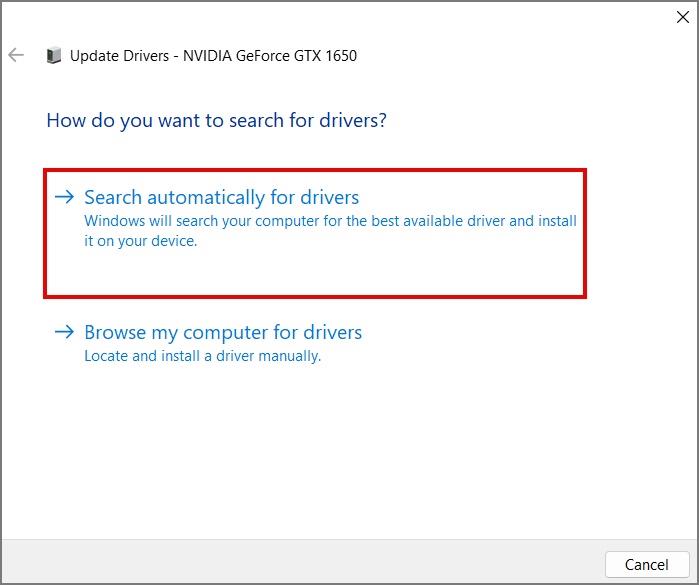Image resolution: width=699 pixels, height=585 pixels.
Task: Click the device icon beside Update Drivers
Action: (53, 55)
